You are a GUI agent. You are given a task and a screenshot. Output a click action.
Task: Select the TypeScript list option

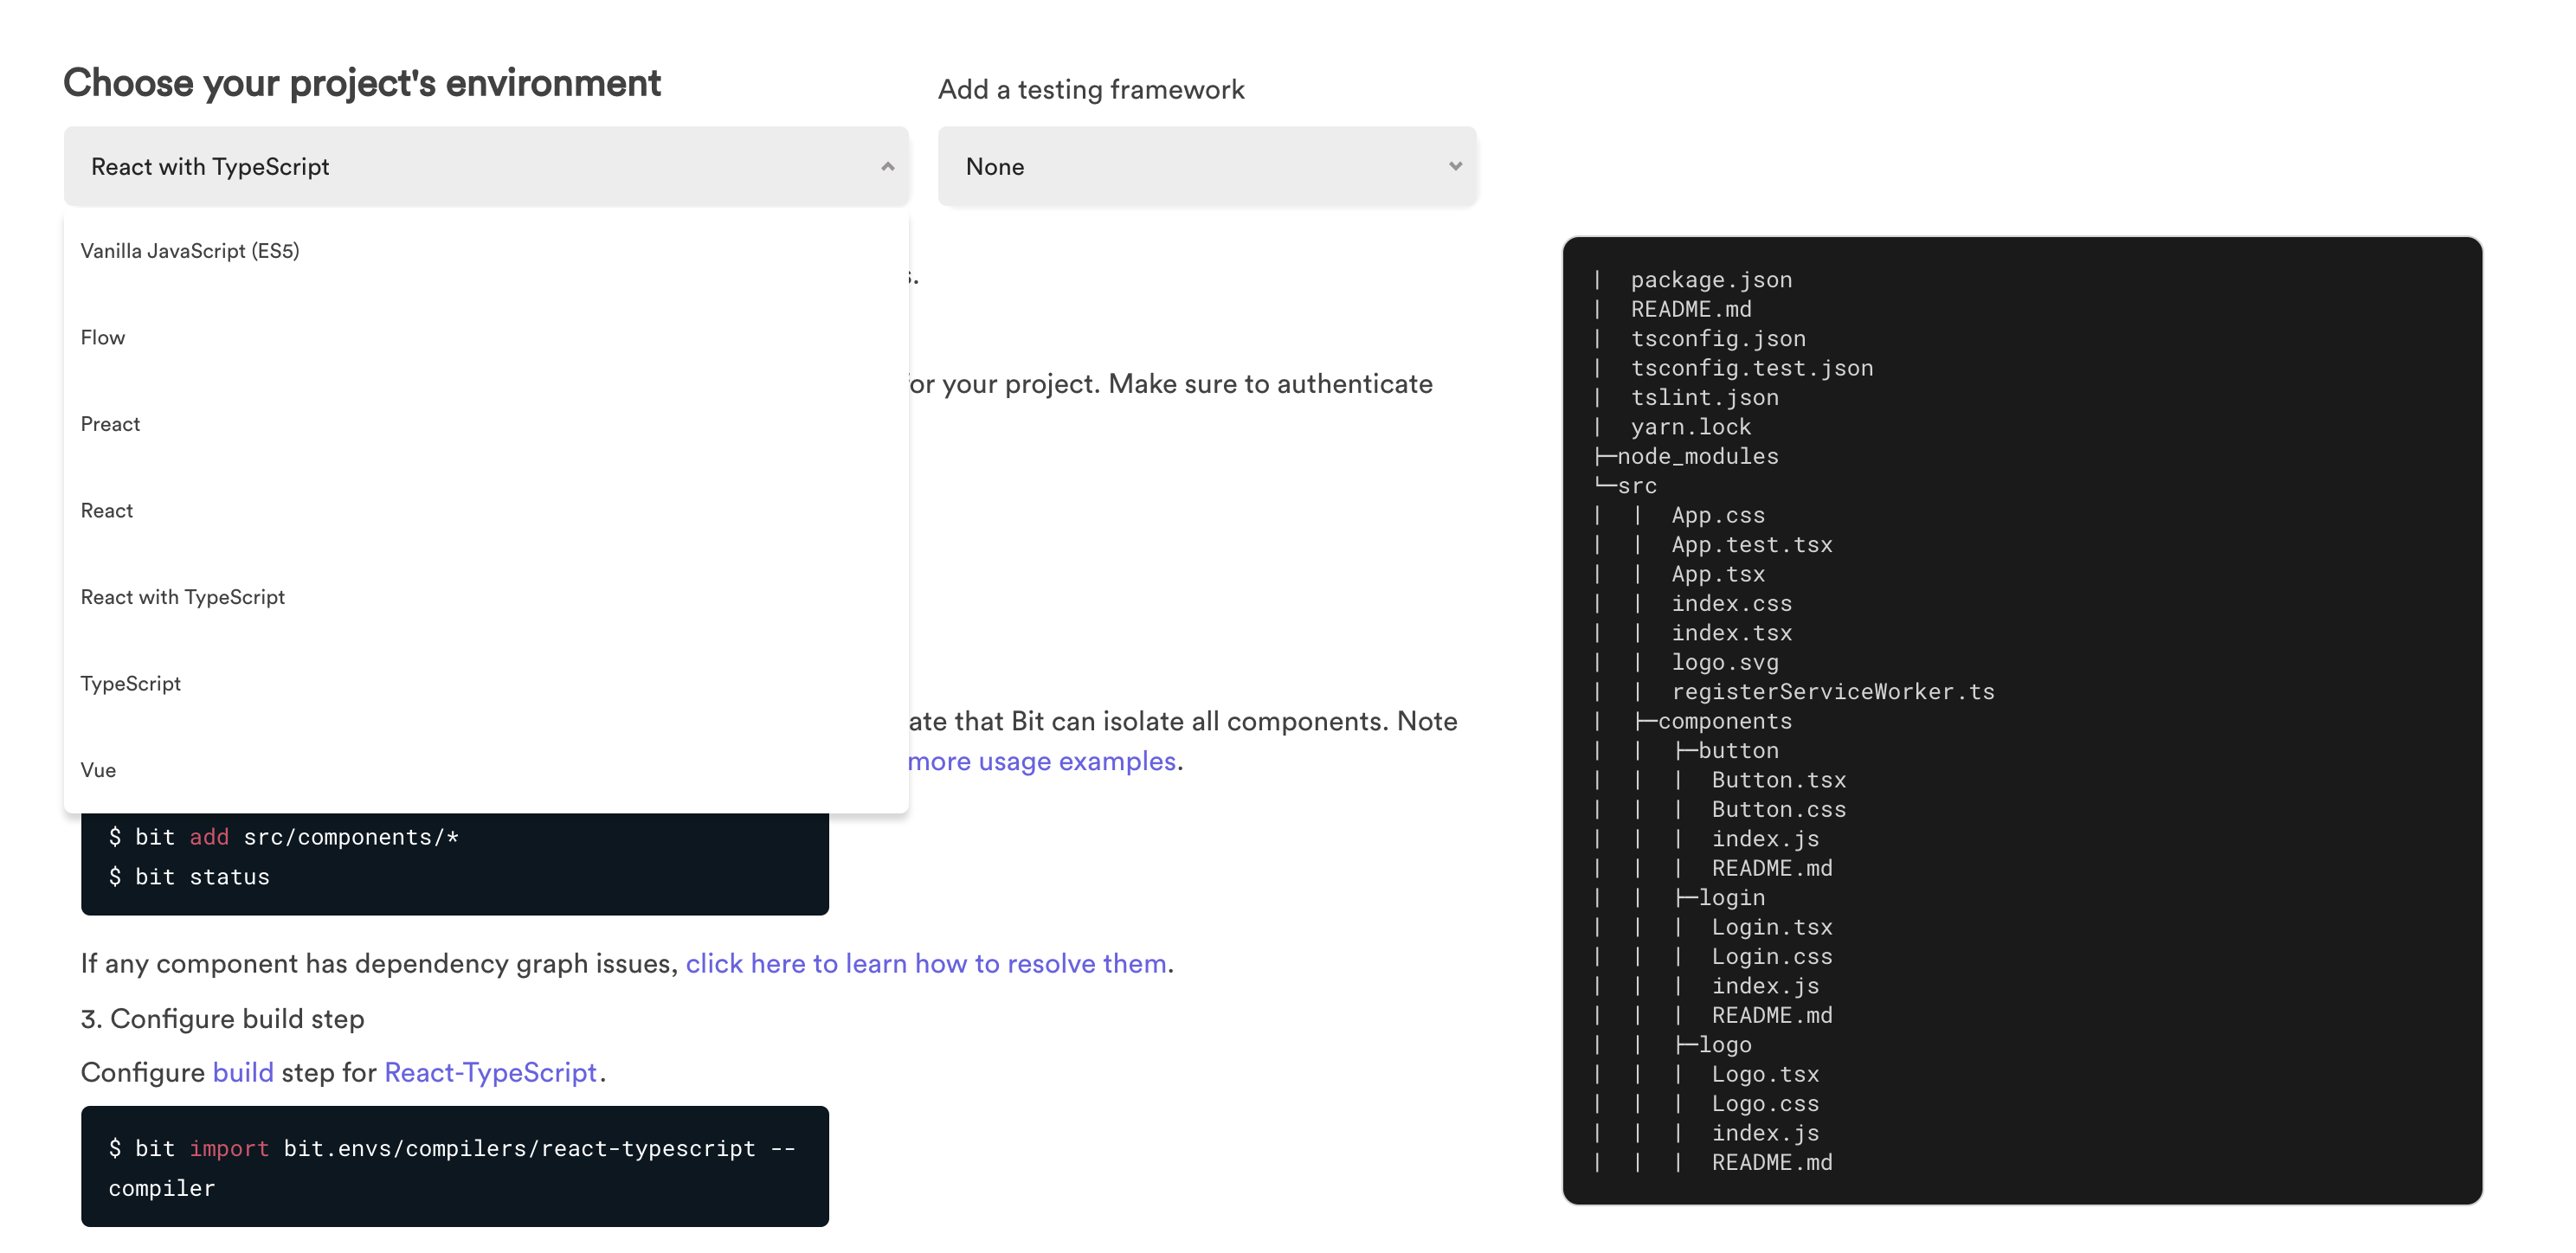point(486,684)
